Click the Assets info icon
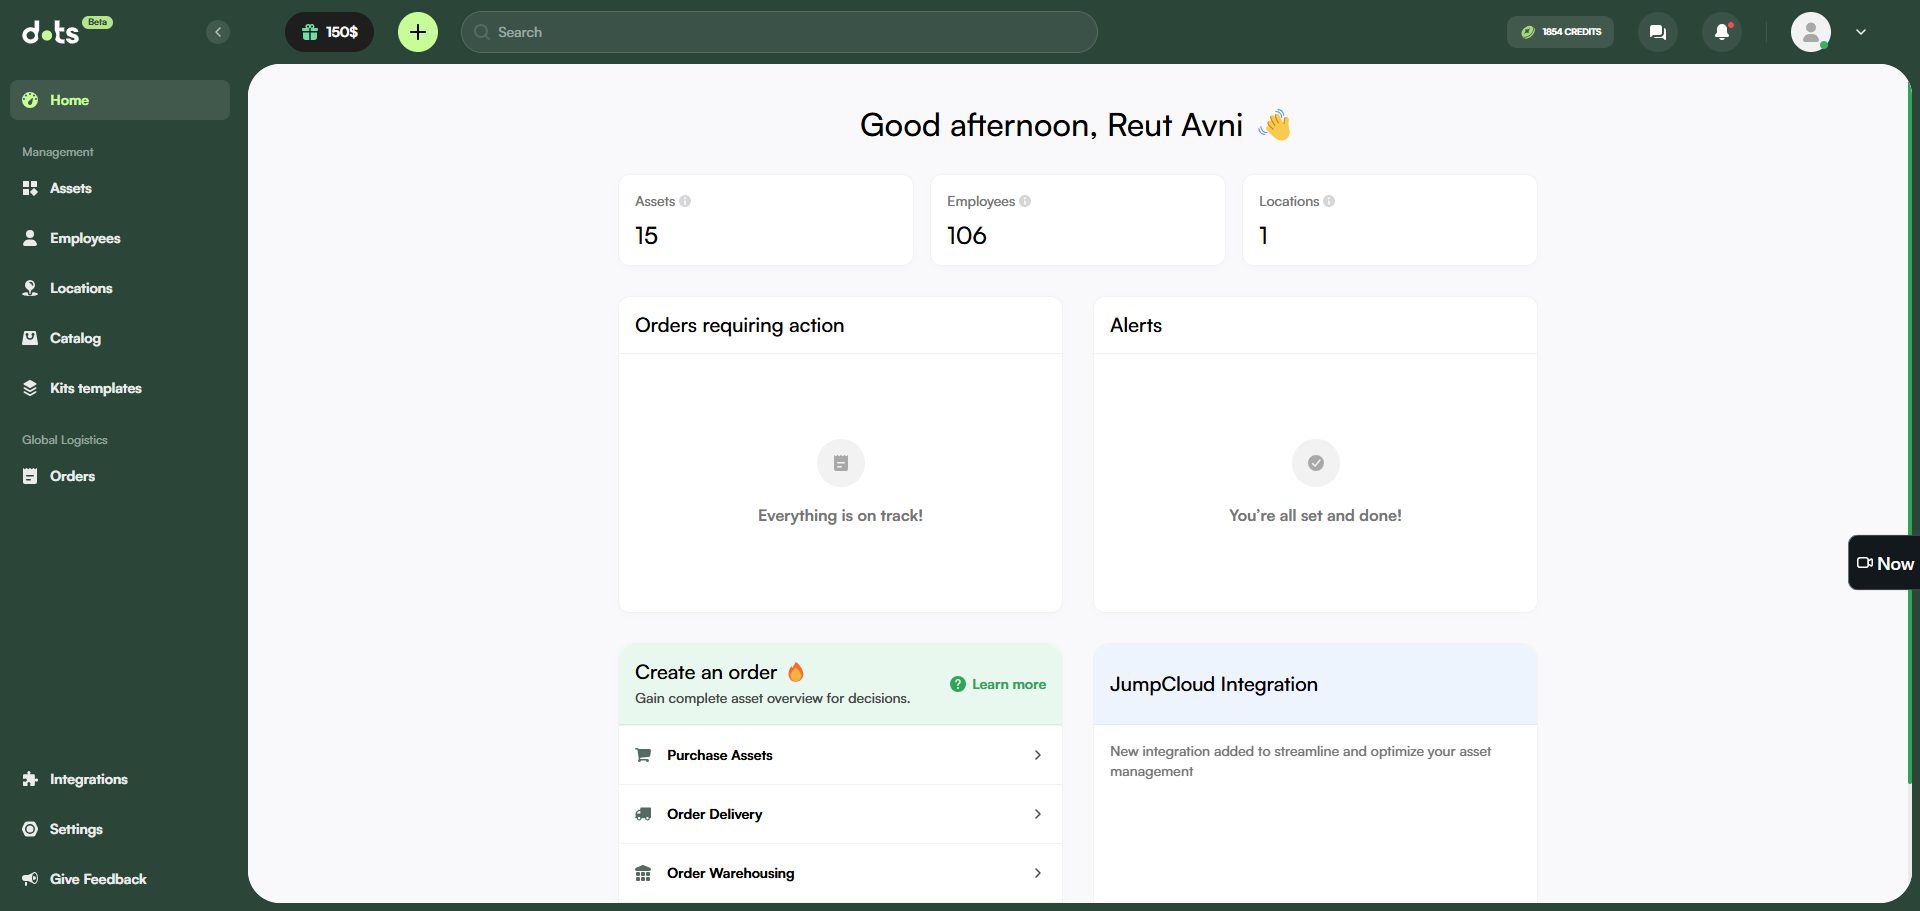This screenshot has height=911, width=1920. (x=685, y=201)
